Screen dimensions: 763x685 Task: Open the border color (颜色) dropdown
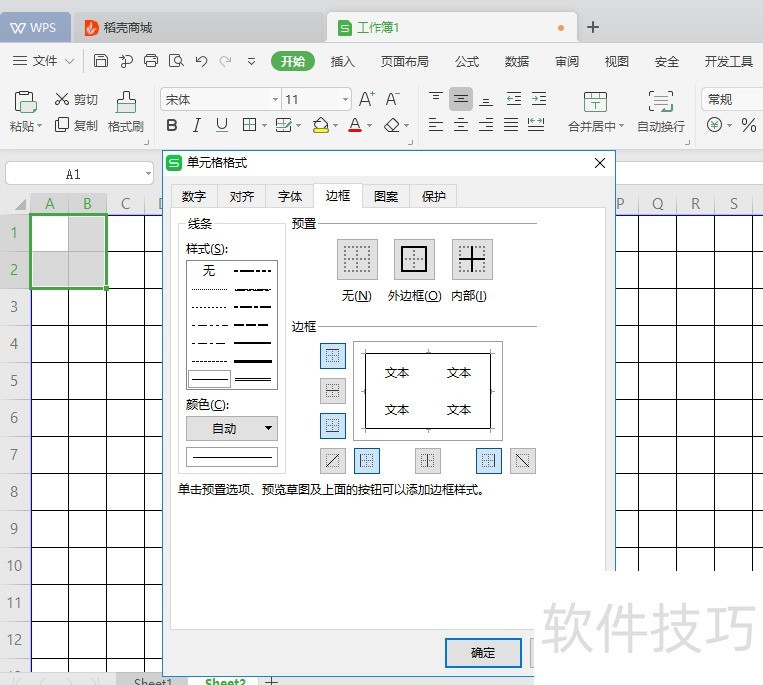tap(232, 429)
